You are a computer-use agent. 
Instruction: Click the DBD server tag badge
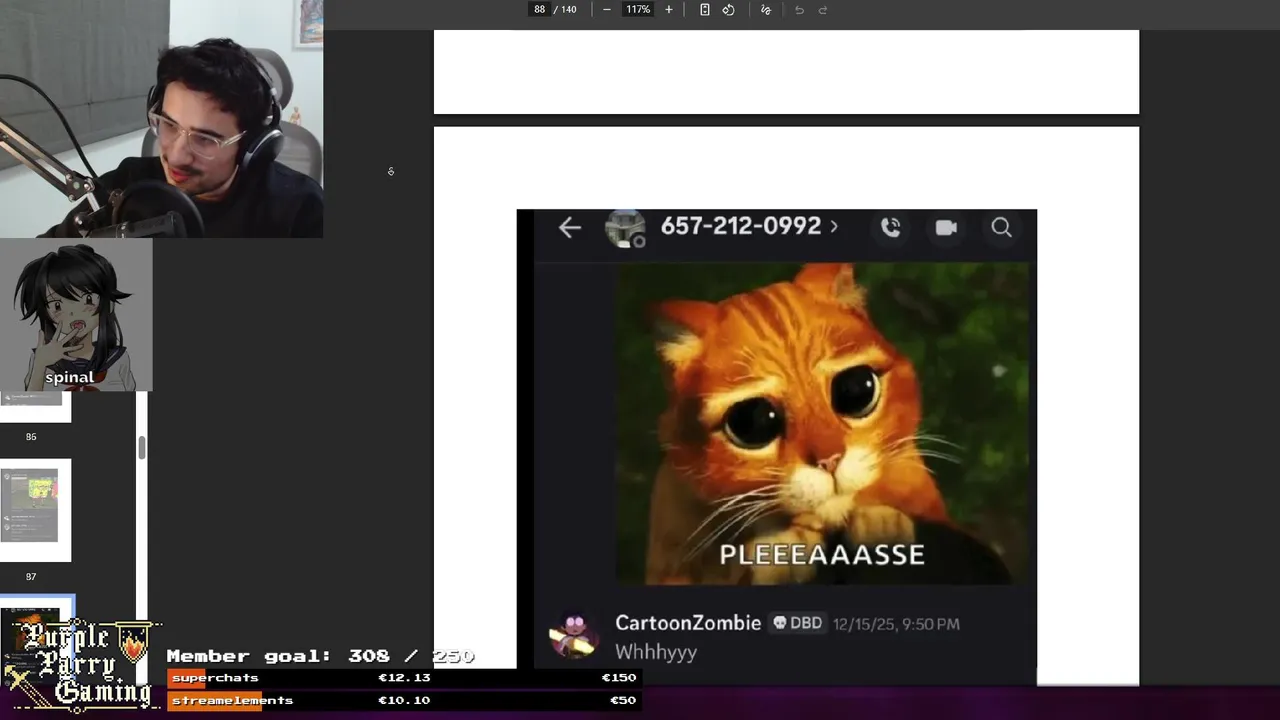coord(798,623)
